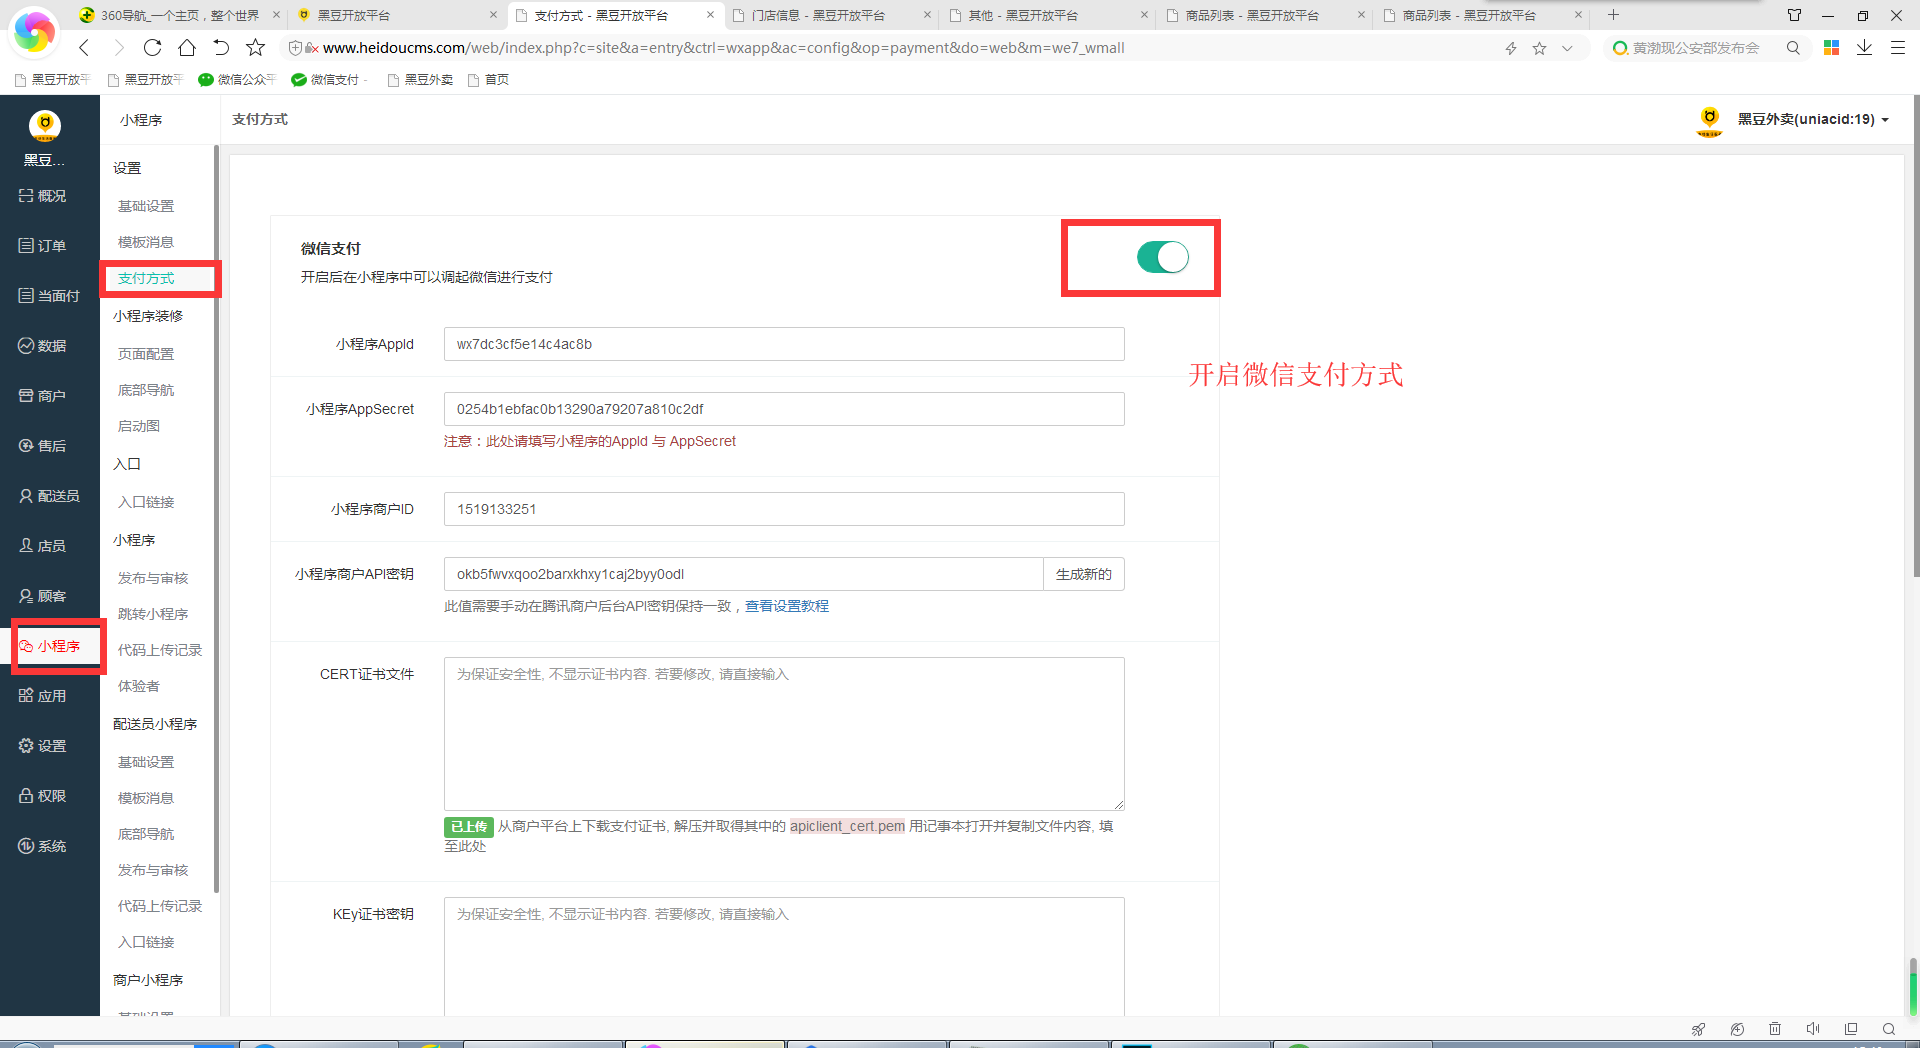The width and height of the screenshot is (1920, 1048).
Task: Open 商户 merchants in sidebar
Action: (42, 396)
